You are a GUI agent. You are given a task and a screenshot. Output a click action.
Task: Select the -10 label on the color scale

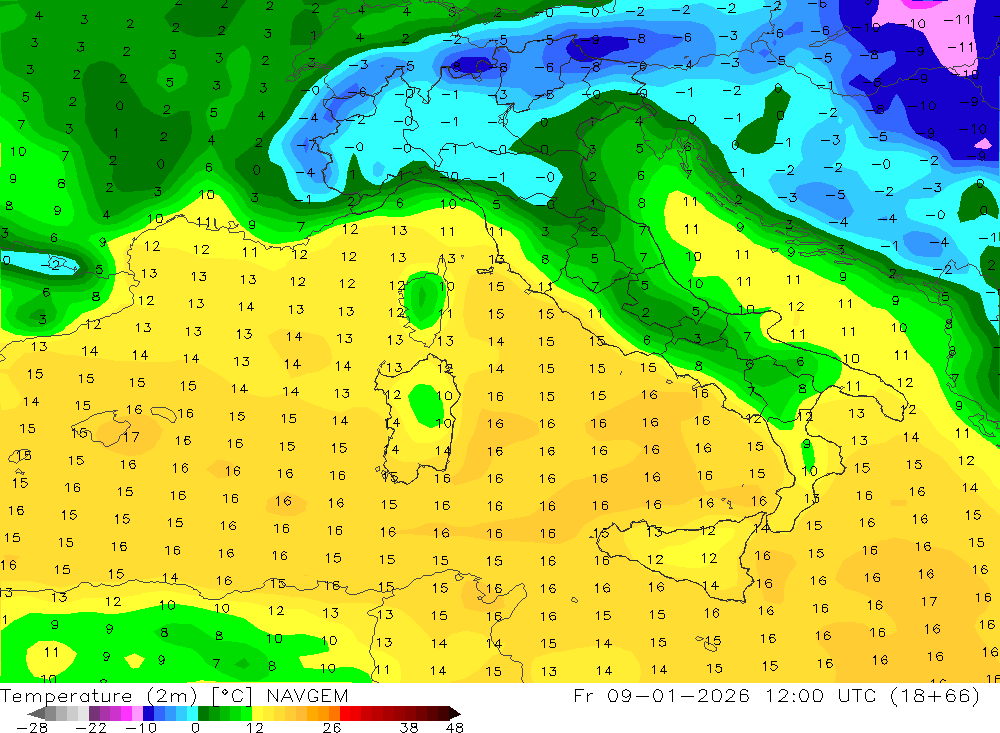141,728
